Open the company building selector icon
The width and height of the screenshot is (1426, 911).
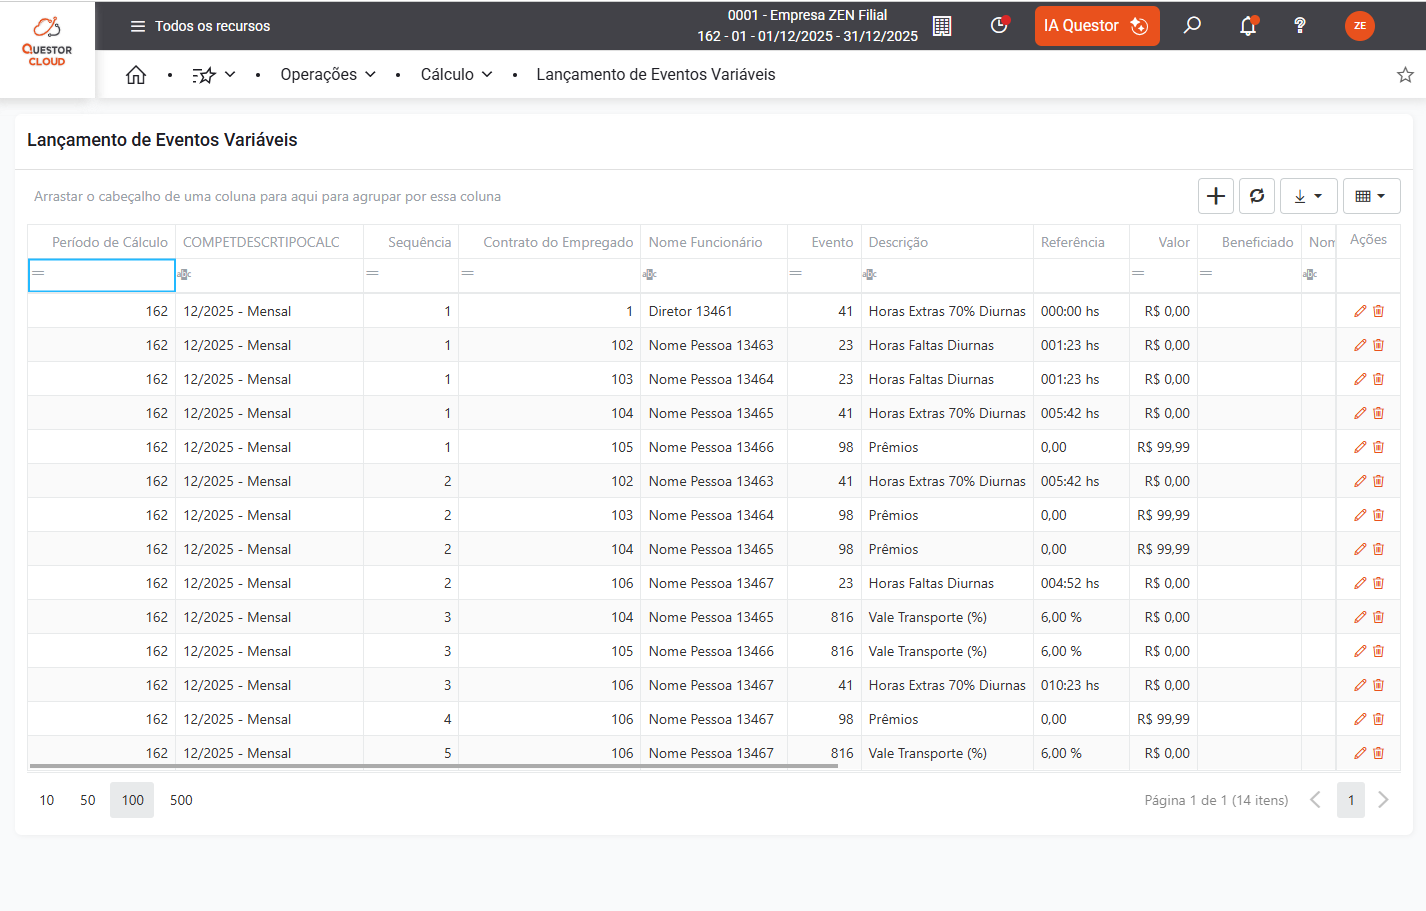[942, 26]
